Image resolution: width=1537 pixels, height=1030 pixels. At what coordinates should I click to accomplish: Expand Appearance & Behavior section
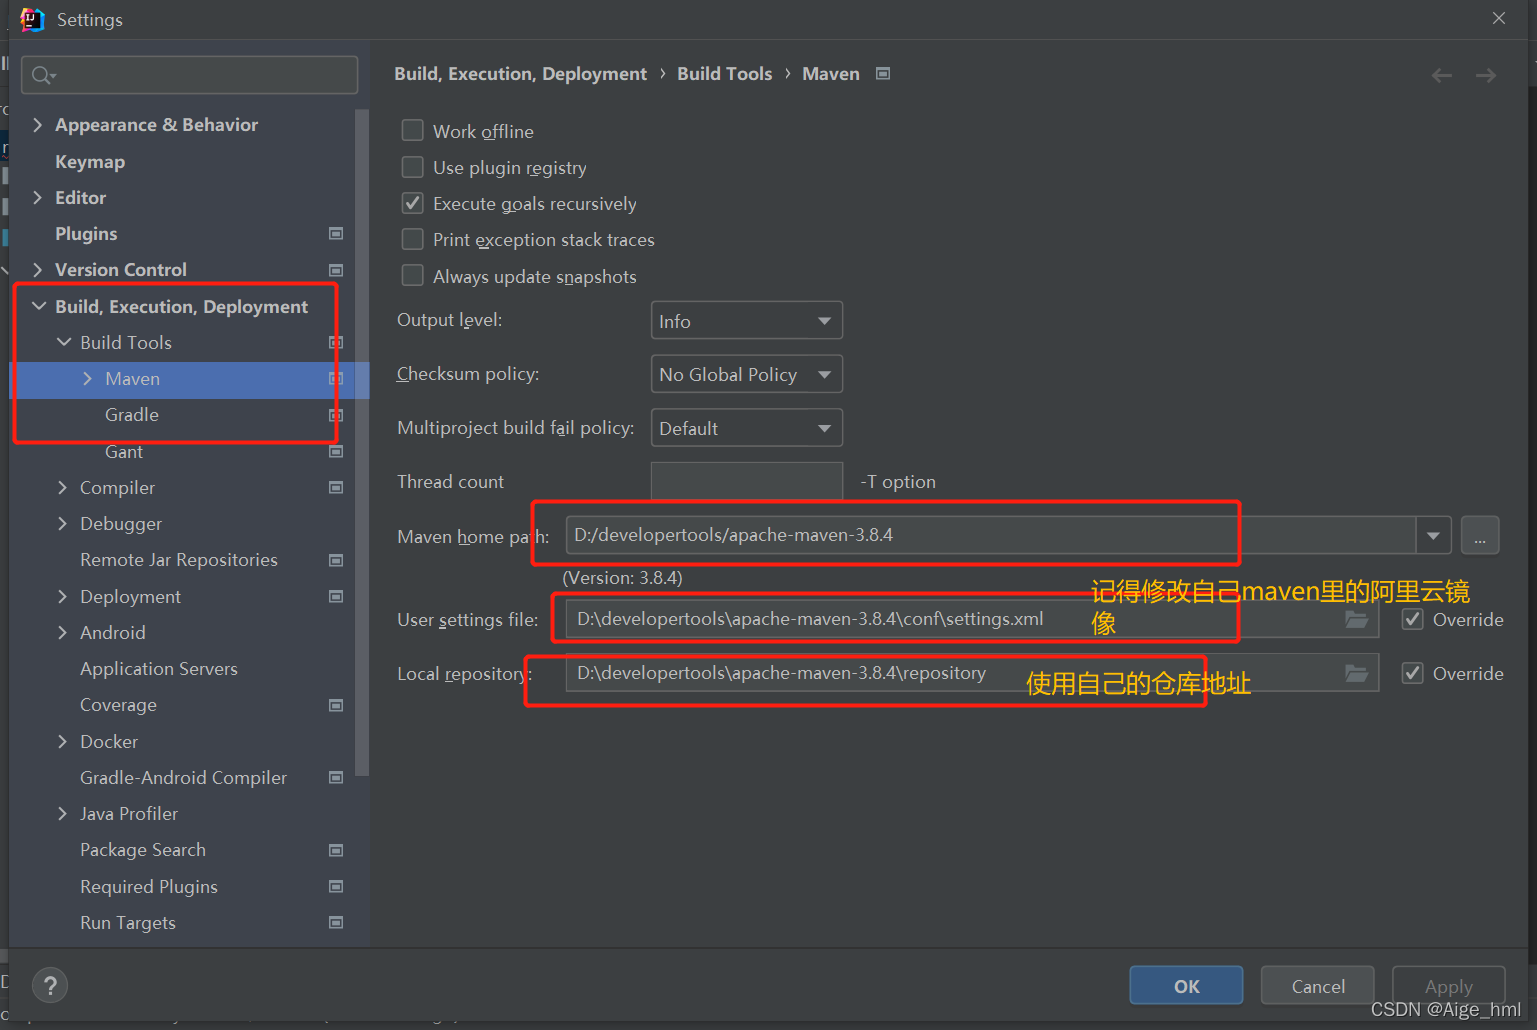tap(37, 125)
